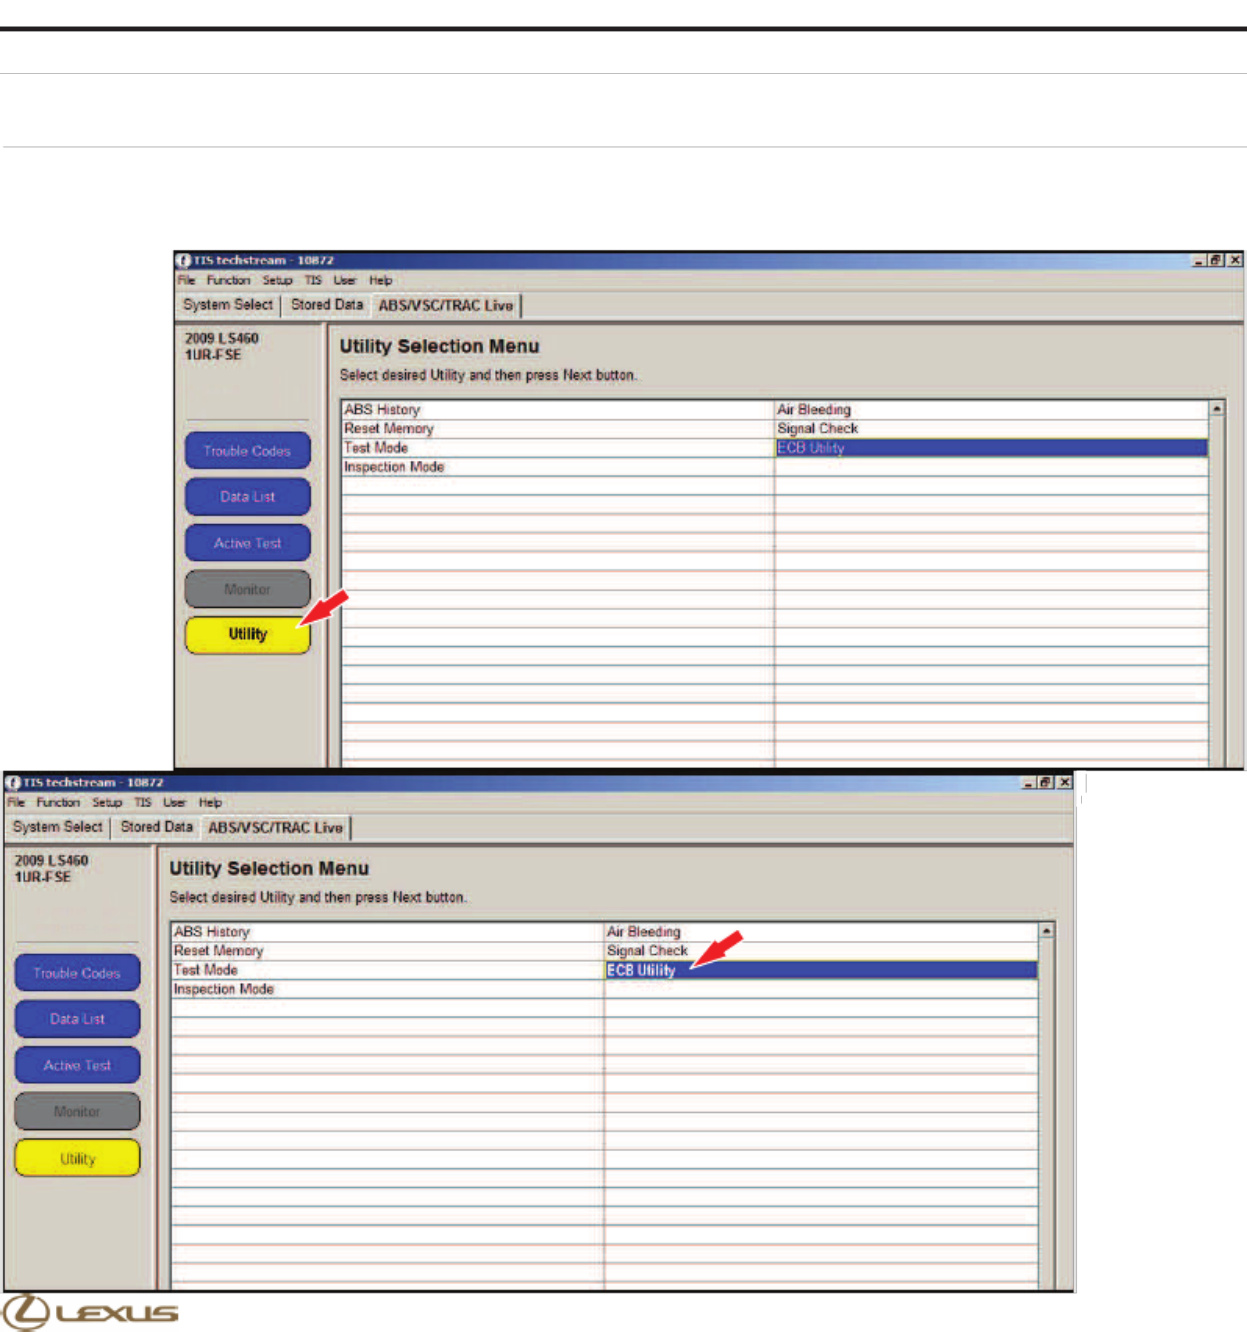Open Setup menu in lower Techstream window
Screen dimensions: 1247x1332
[x=107, y=803]
